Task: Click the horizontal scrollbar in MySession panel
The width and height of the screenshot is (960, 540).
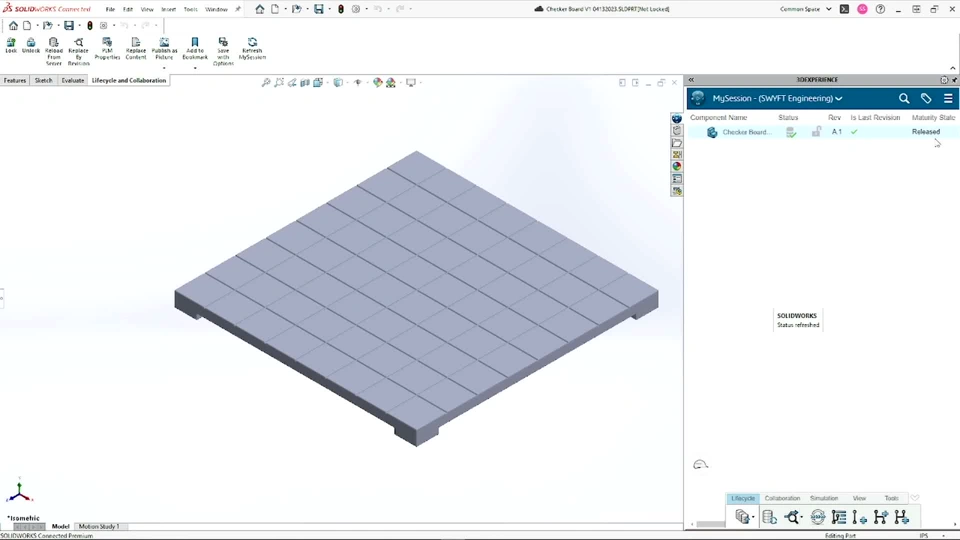Action: click(x=710, y=524)
